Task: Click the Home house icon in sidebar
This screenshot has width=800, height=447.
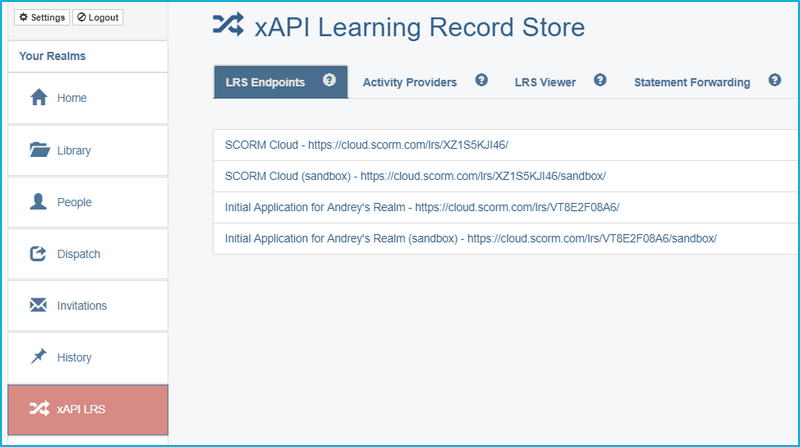Action: [39, 97]
